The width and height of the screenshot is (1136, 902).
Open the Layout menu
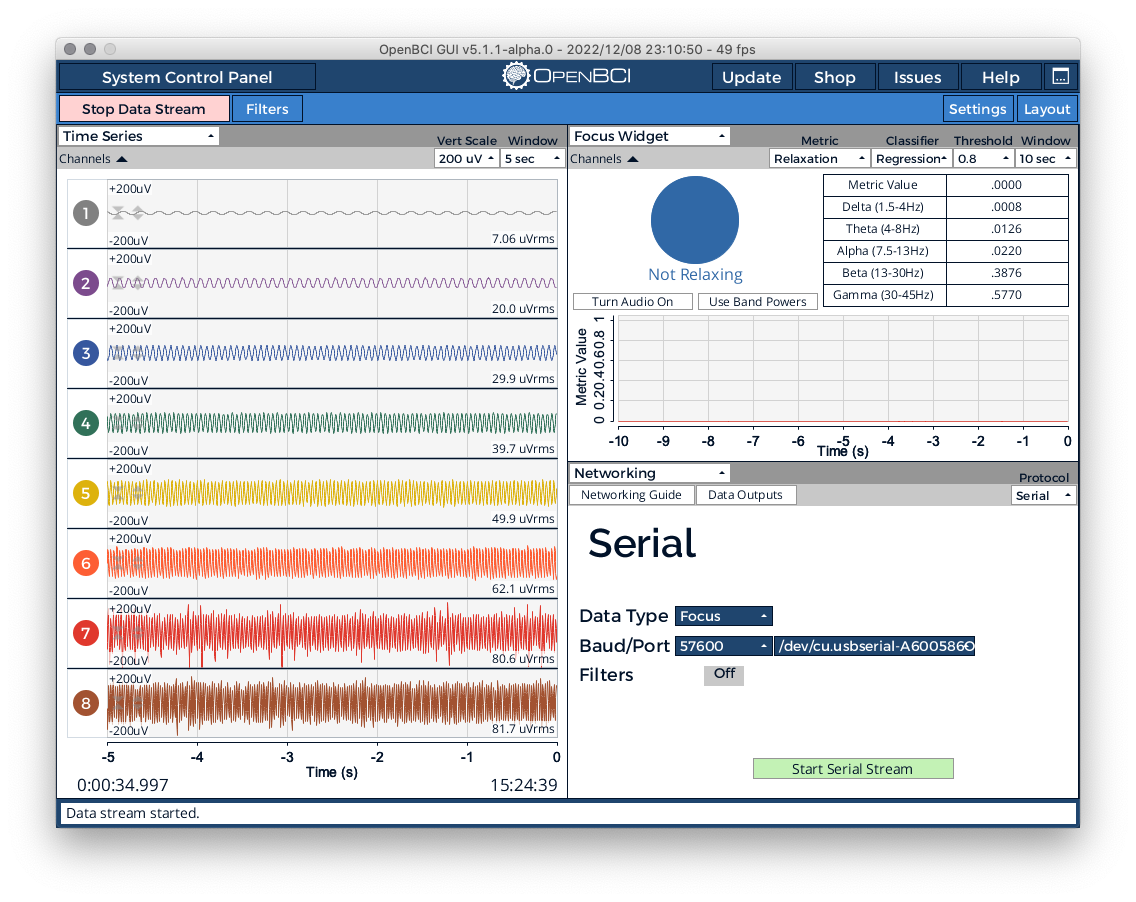coord(1047,109)
